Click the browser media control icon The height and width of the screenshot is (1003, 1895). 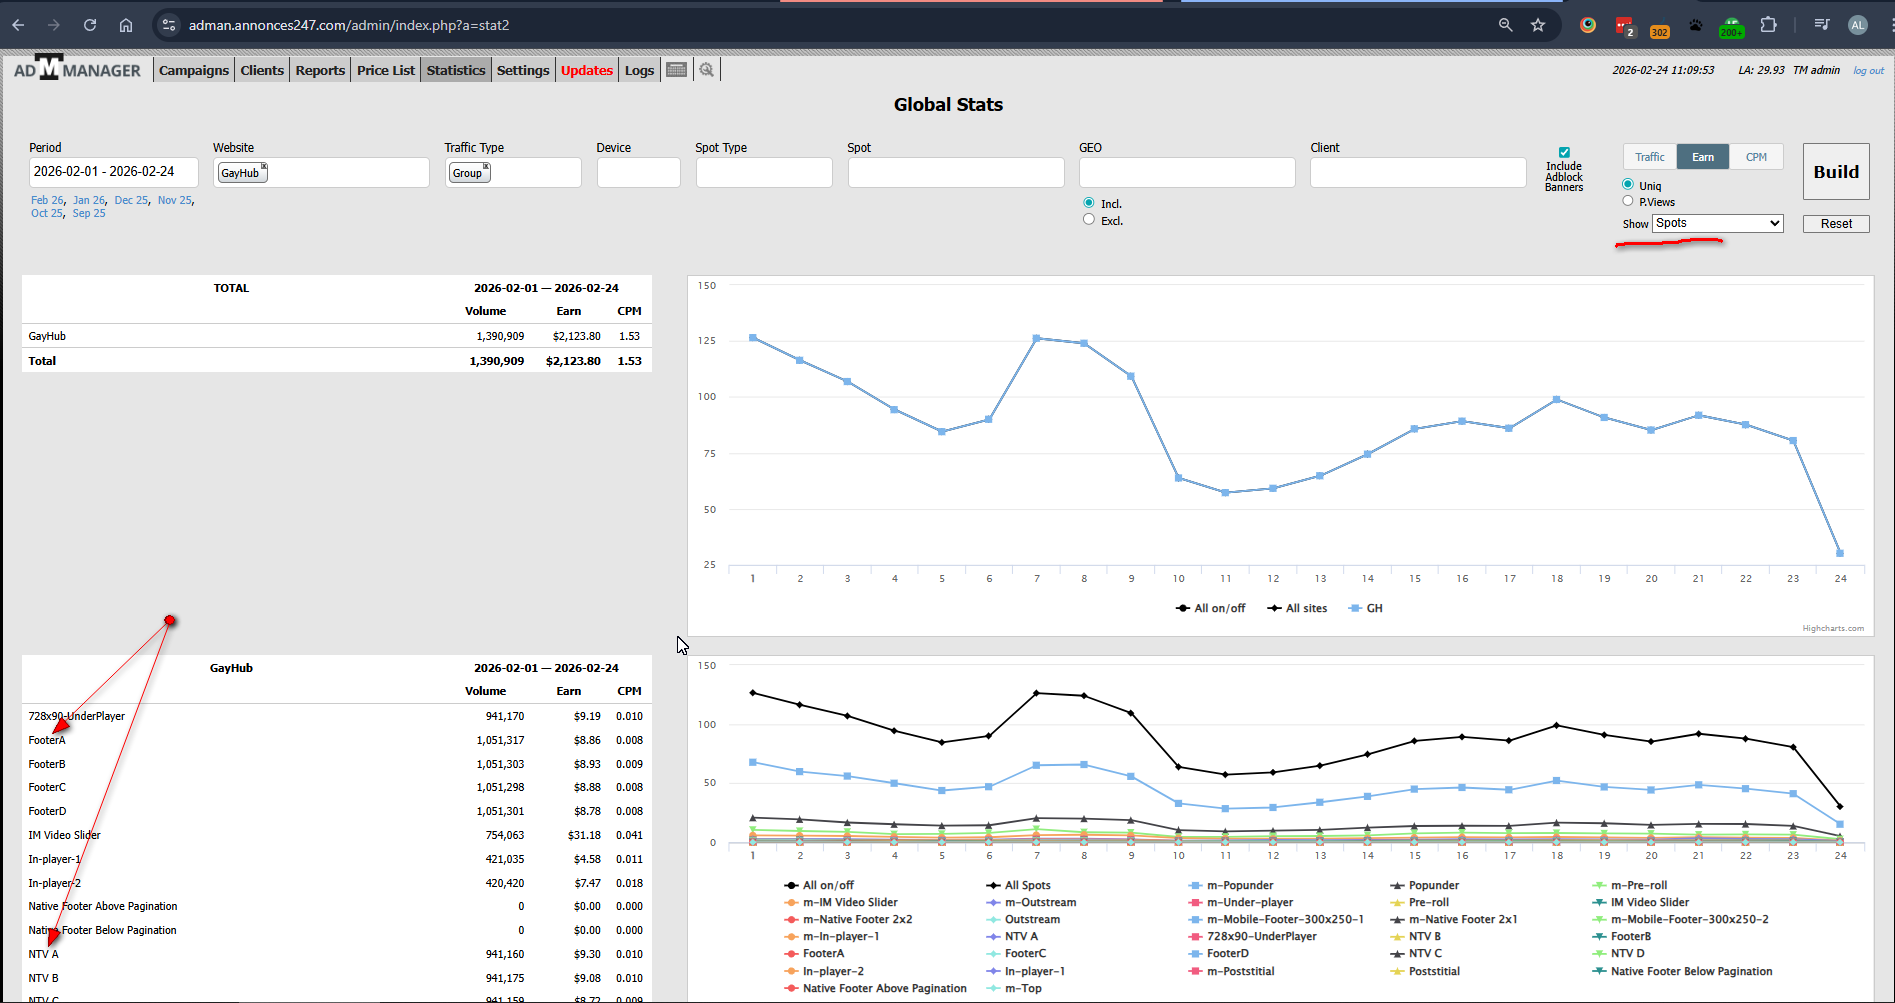(x=1822, y=25)
